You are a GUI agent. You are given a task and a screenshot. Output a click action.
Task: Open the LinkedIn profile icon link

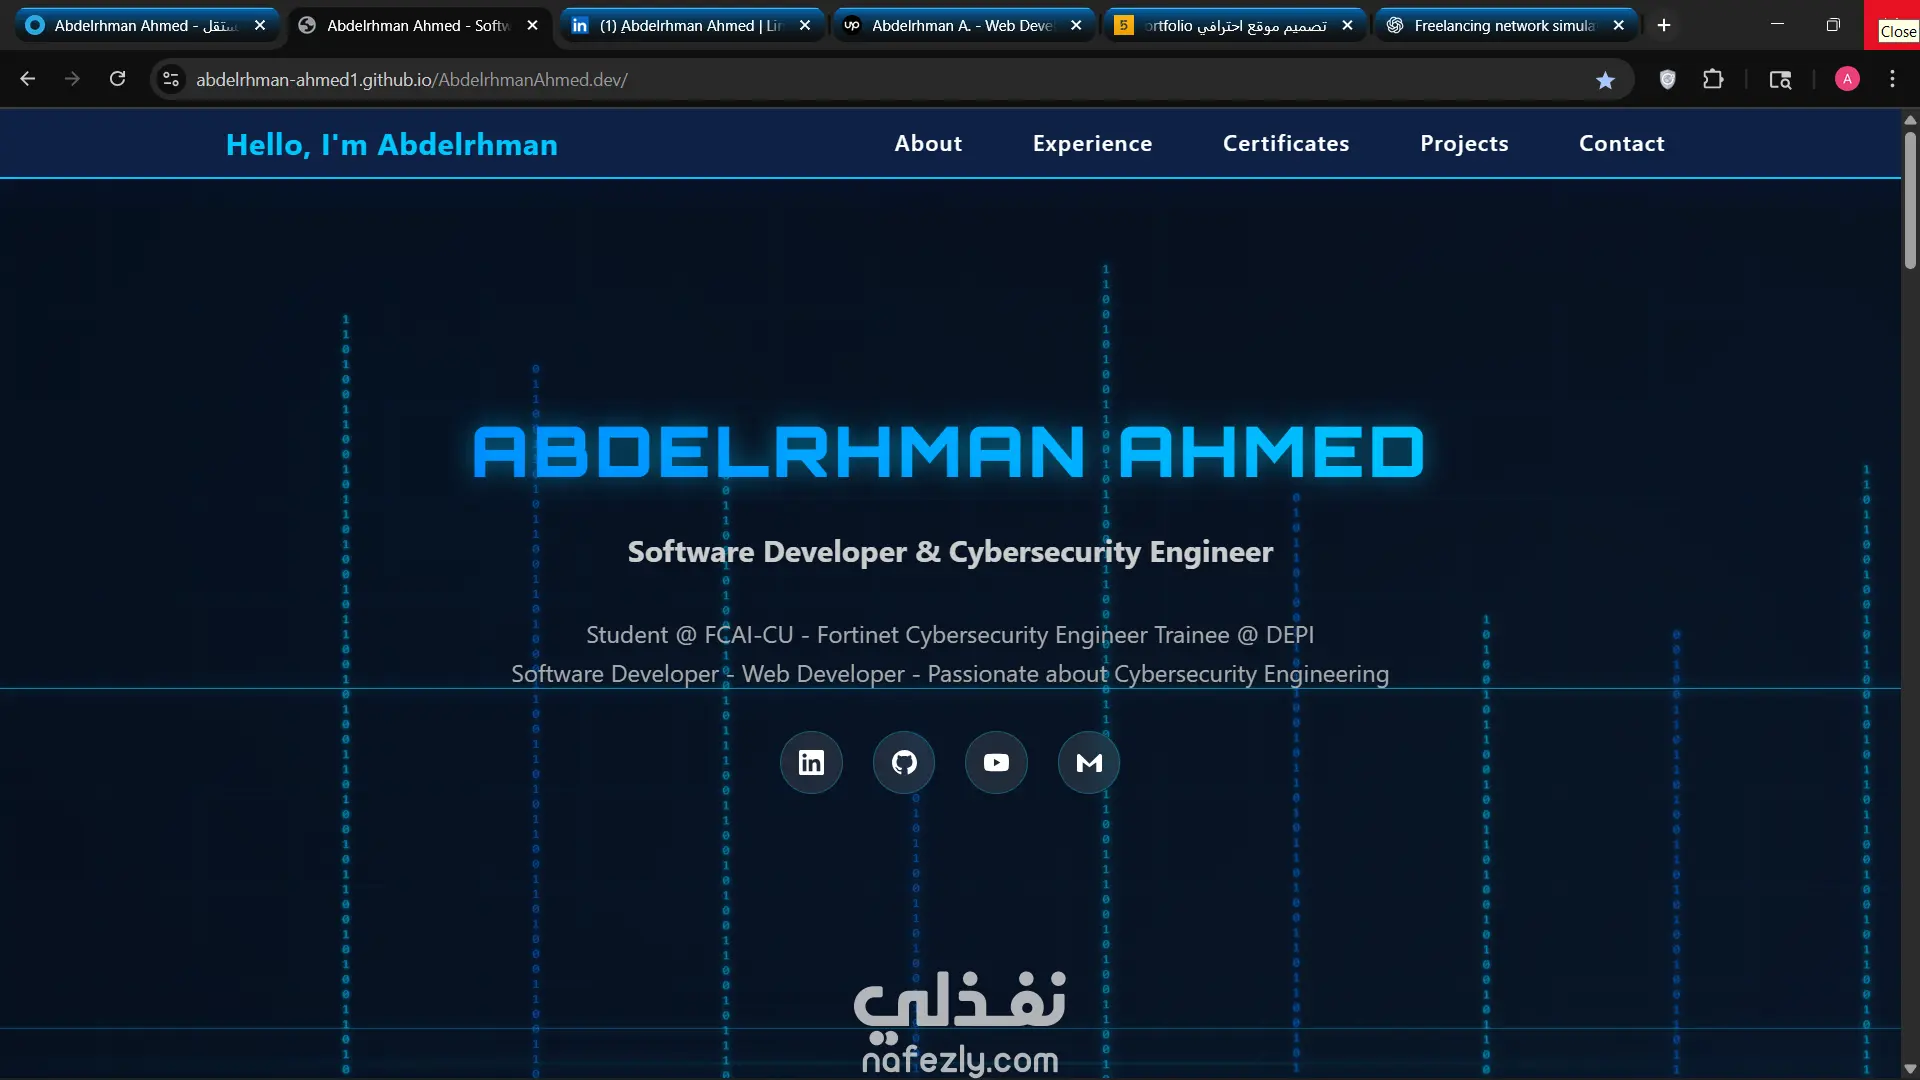pos(811,763)
